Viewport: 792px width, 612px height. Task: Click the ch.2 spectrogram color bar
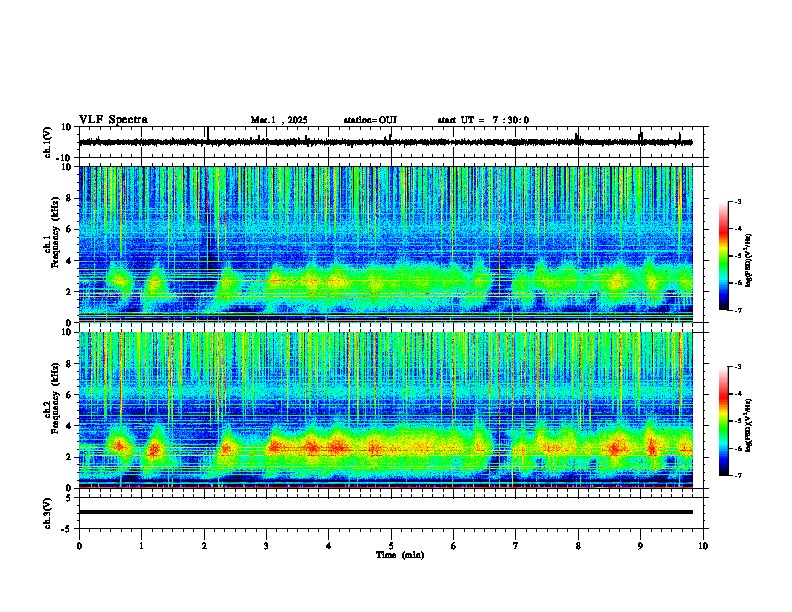tap(724, 421)
